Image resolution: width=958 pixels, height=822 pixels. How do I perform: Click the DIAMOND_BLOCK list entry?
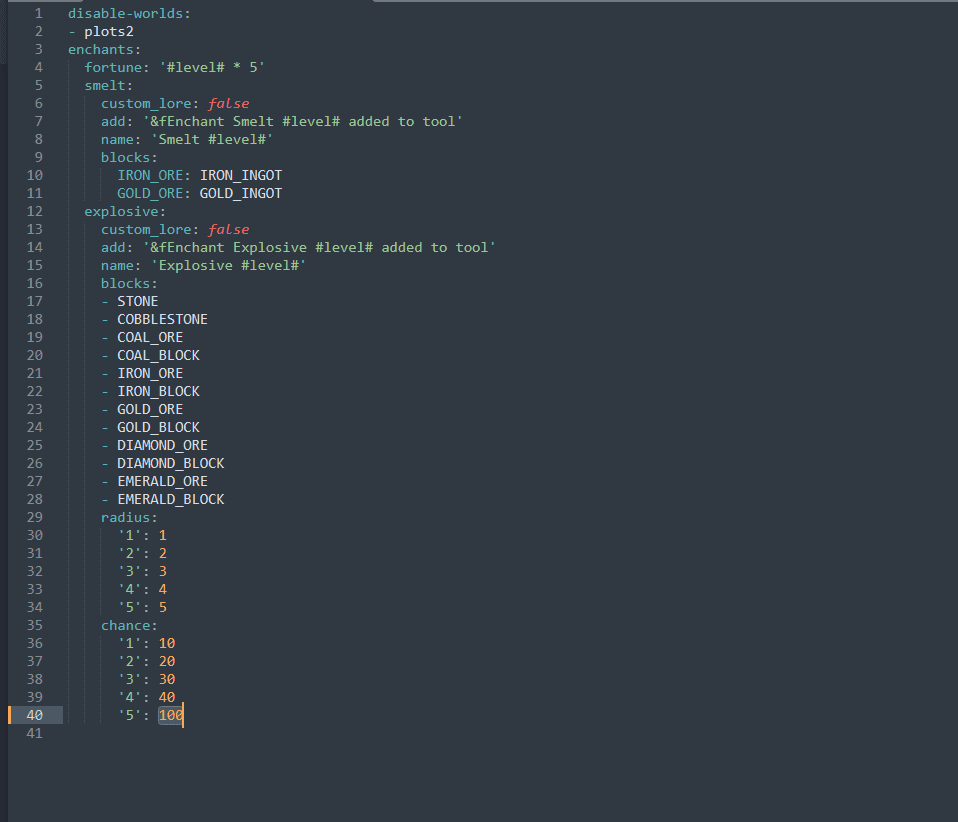click(170, 463)
